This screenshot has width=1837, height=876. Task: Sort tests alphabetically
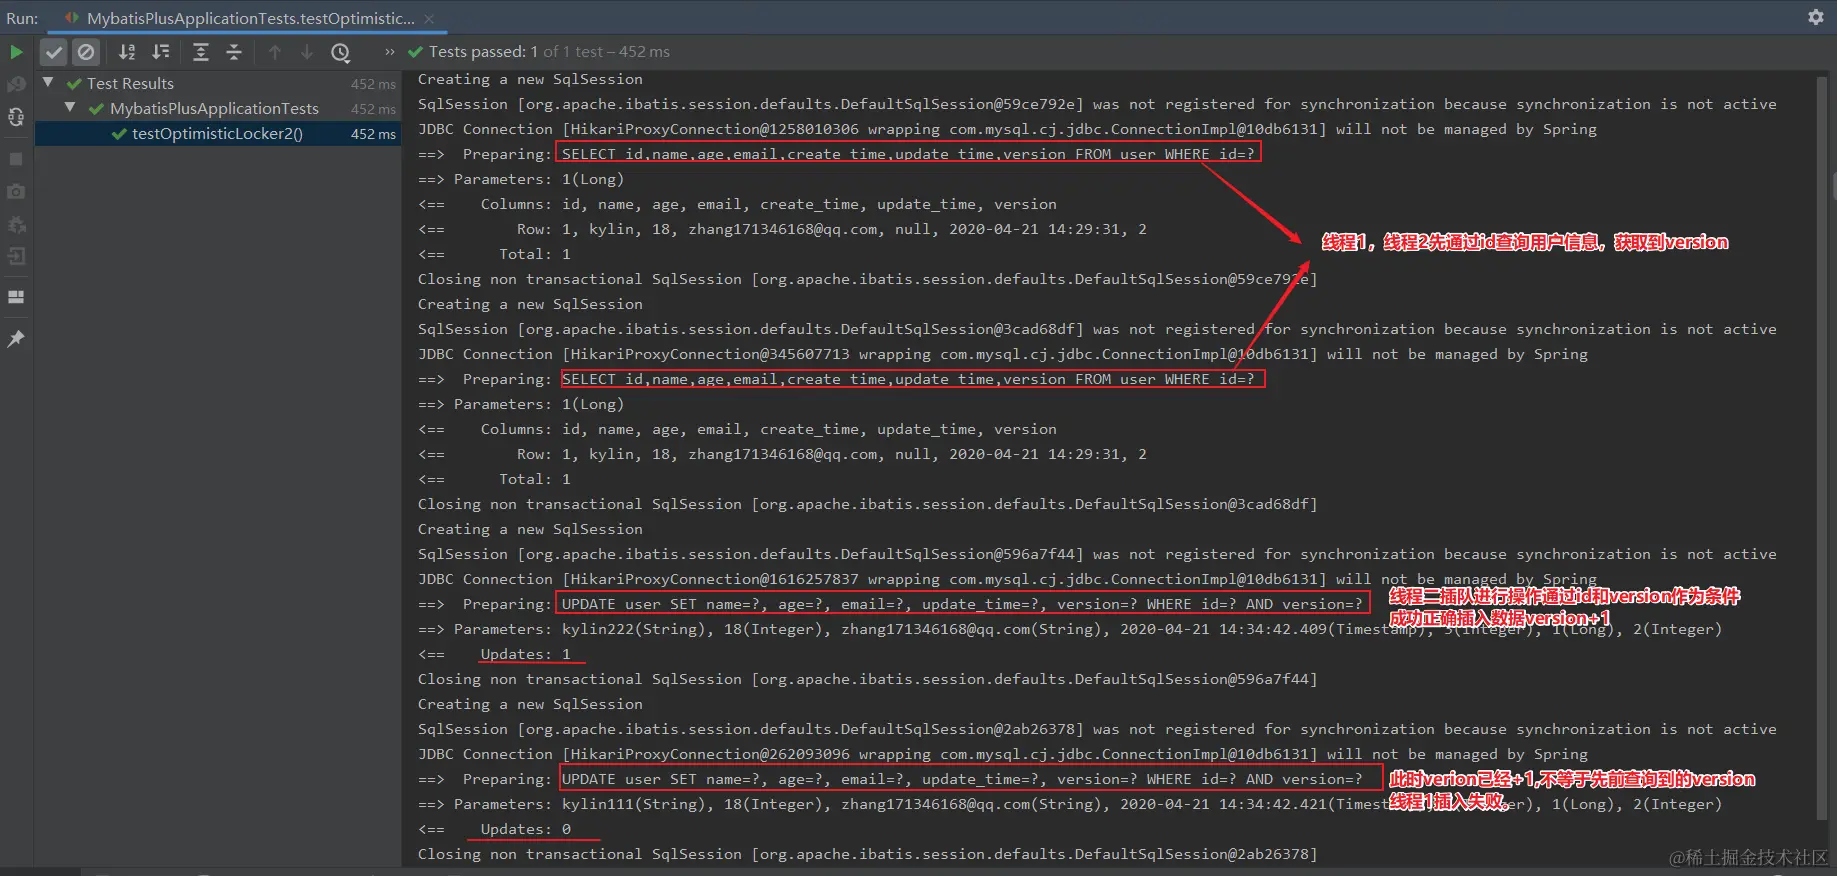tap(127, 52)
